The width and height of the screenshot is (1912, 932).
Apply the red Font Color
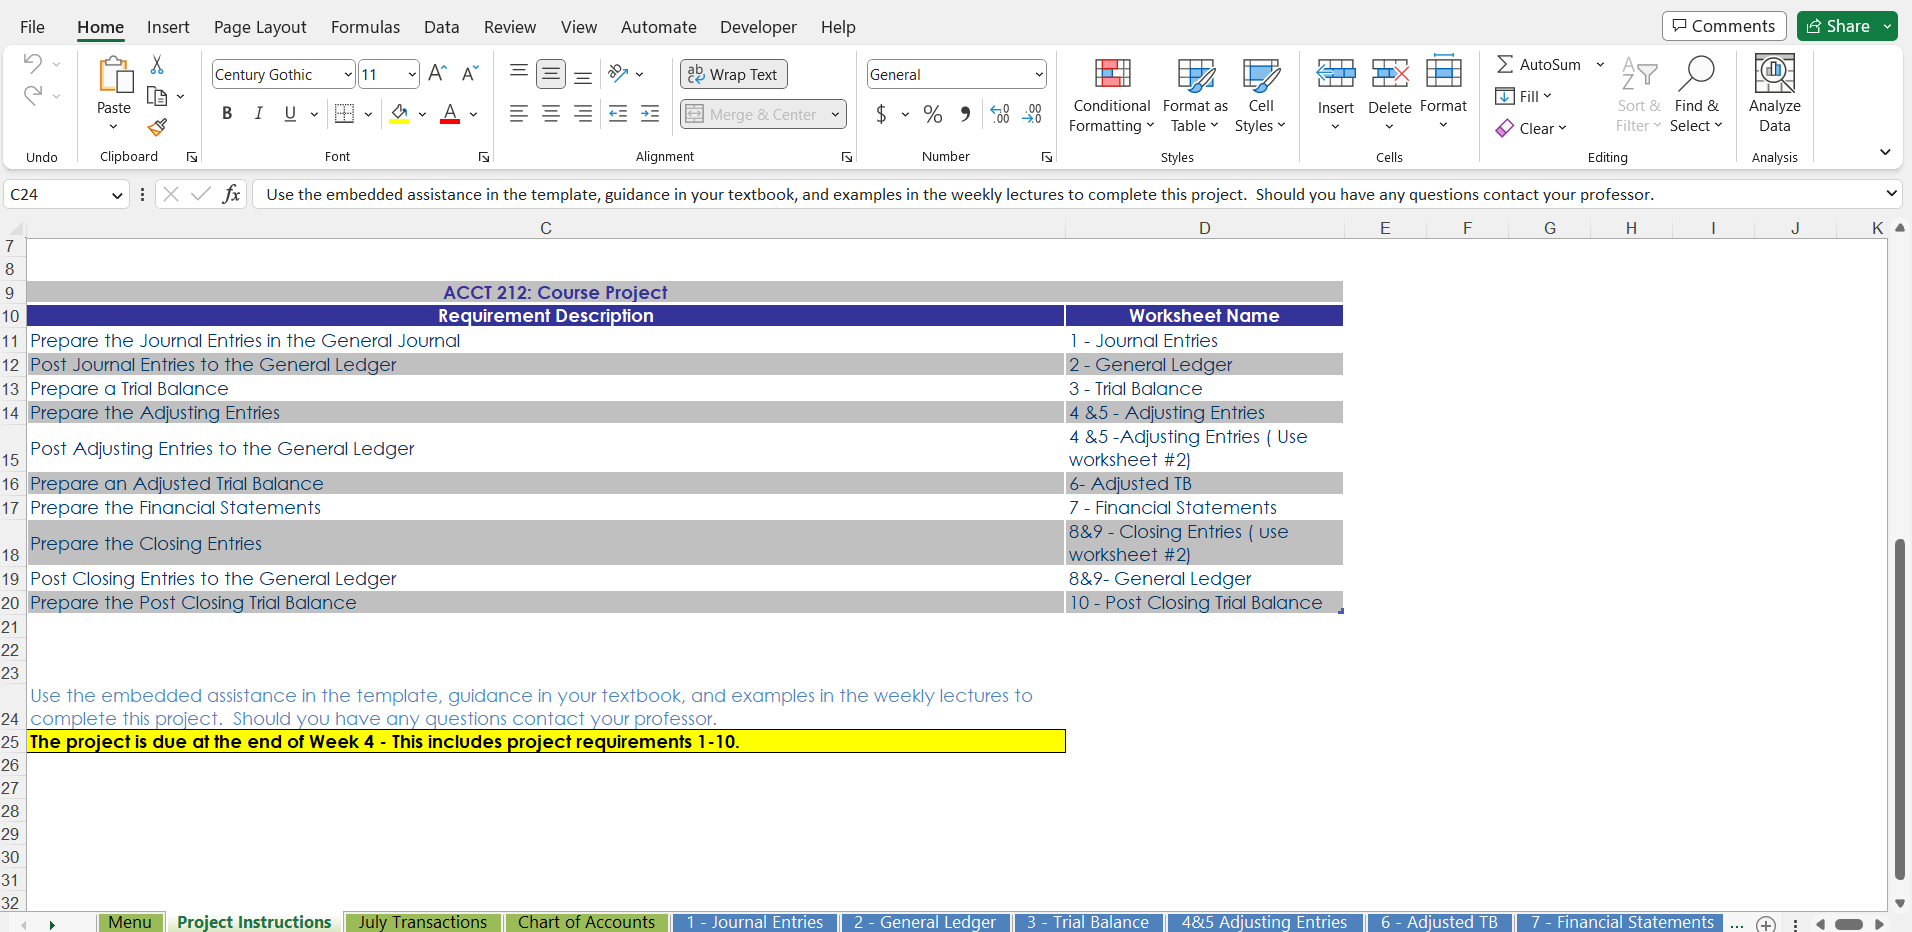[x=450, y=114]
